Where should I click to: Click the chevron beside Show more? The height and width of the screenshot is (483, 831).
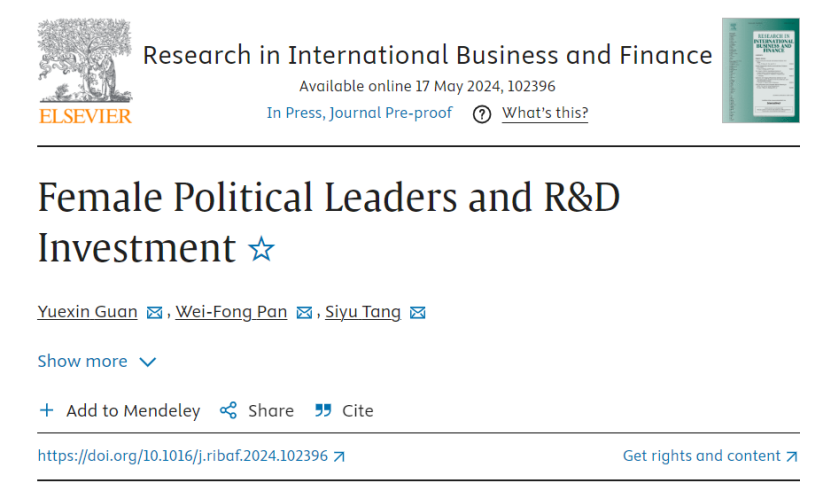pyautogui.click(x=148, y=362)
